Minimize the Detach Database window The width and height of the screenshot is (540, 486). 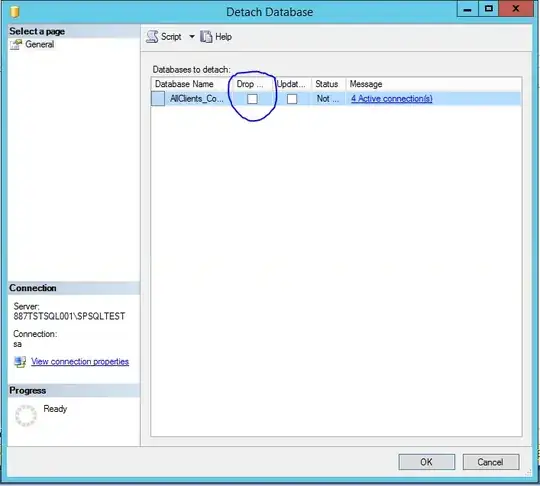click(x=467, y=9)
